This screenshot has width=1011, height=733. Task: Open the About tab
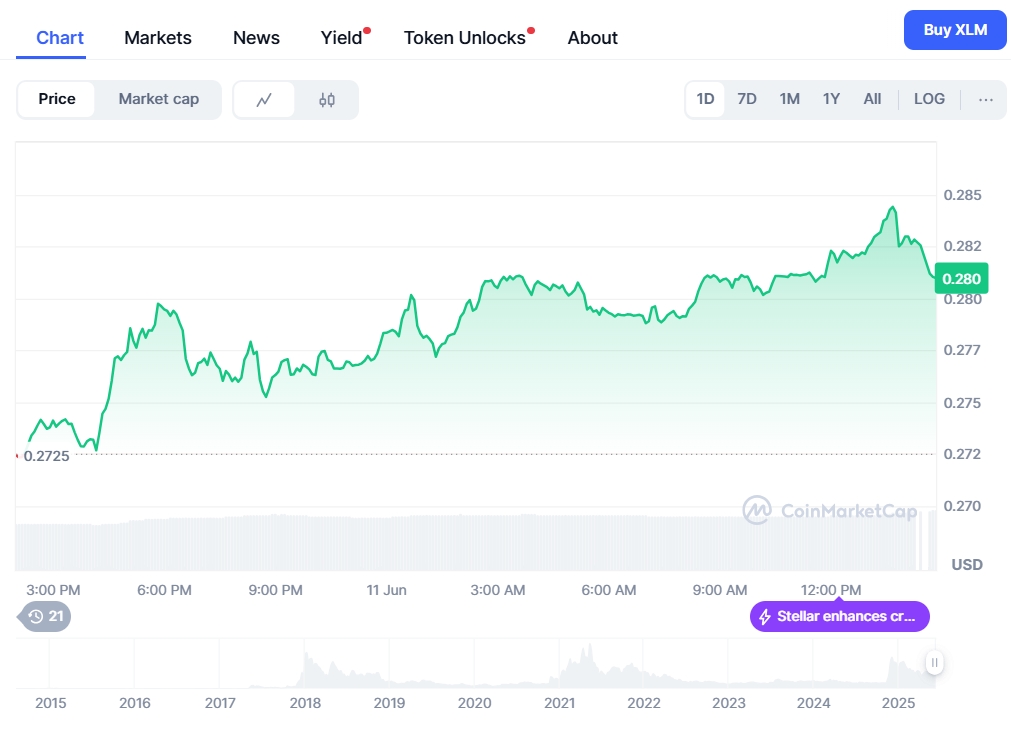point(593,38)
